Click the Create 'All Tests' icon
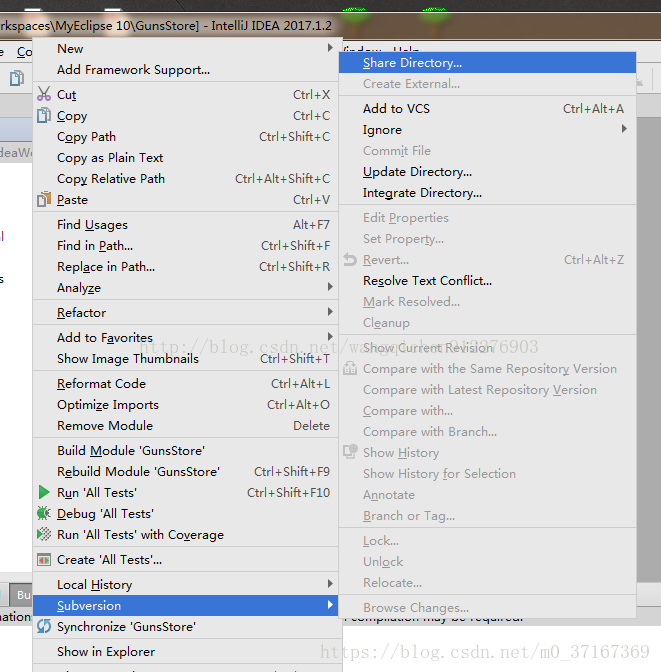 (44, 559)
